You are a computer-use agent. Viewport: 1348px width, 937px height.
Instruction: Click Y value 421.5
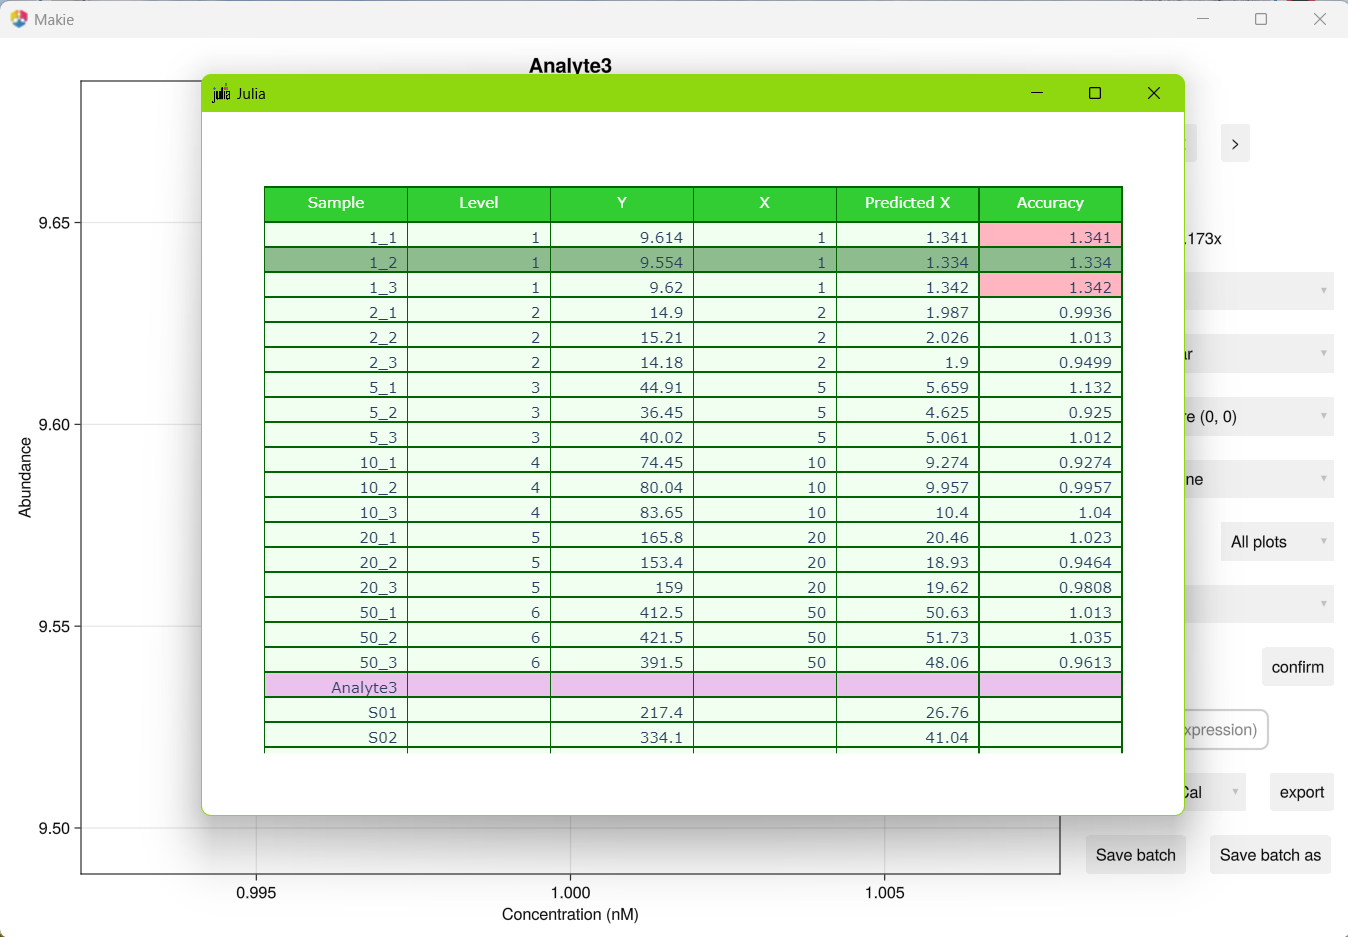point(622,637)
